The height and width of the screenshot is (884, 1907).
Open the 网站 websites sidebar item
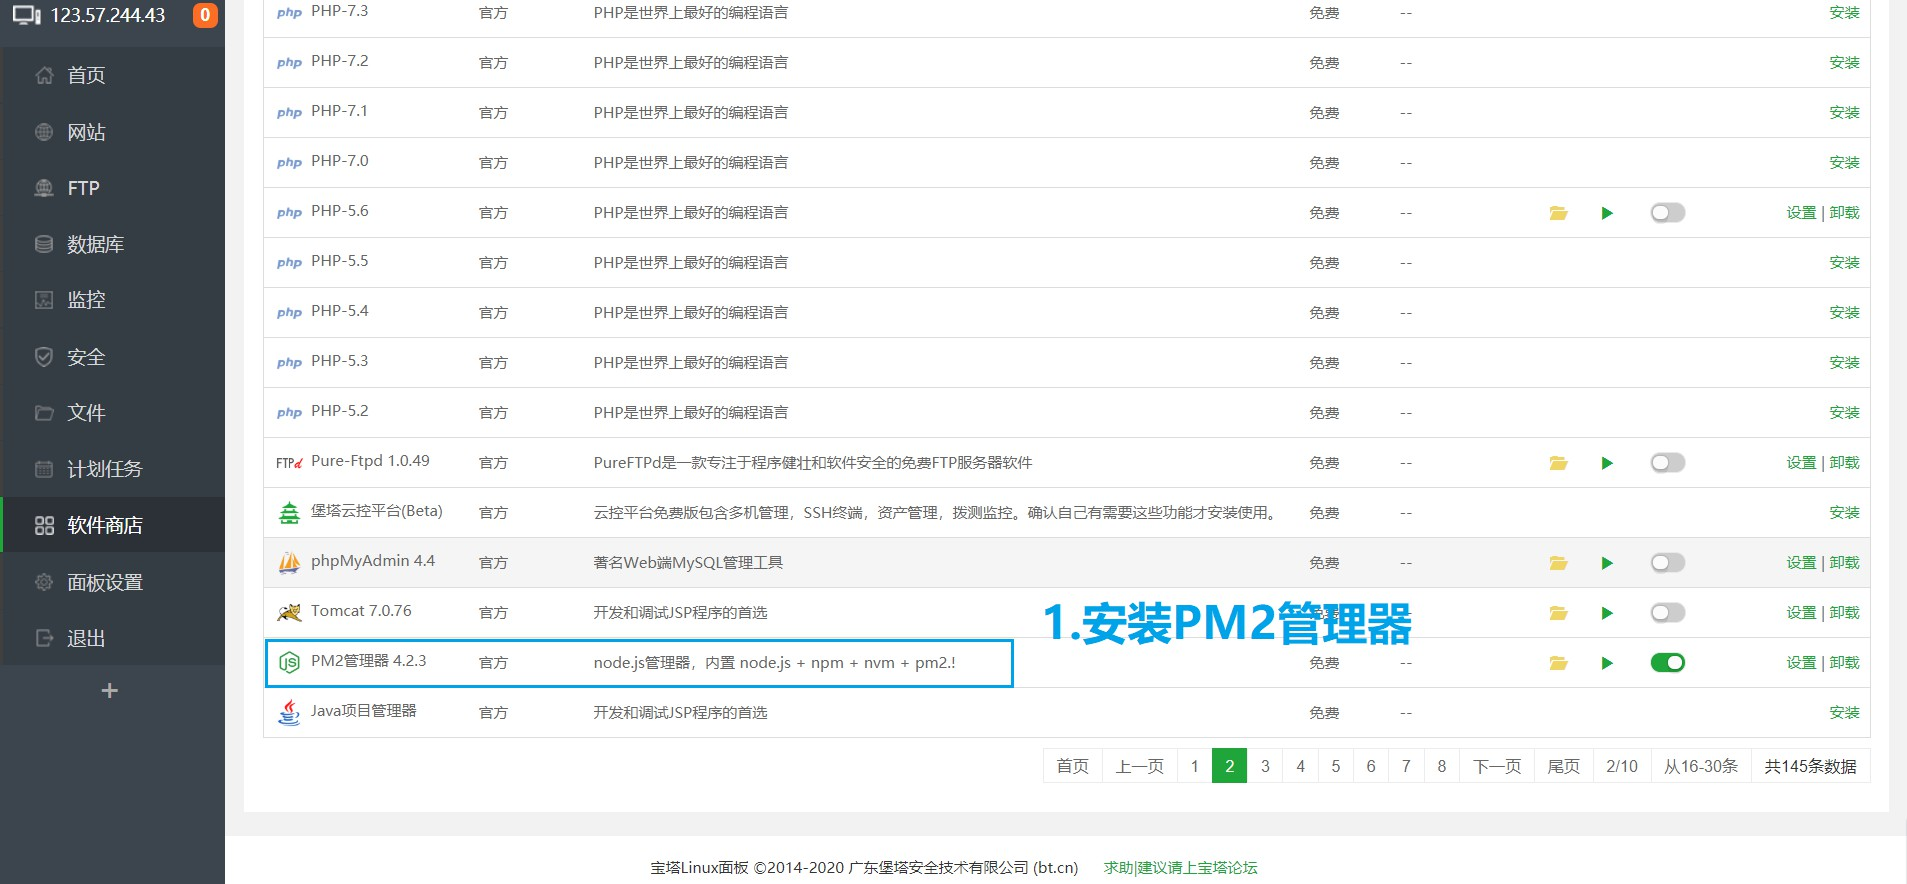coord(112,132)
